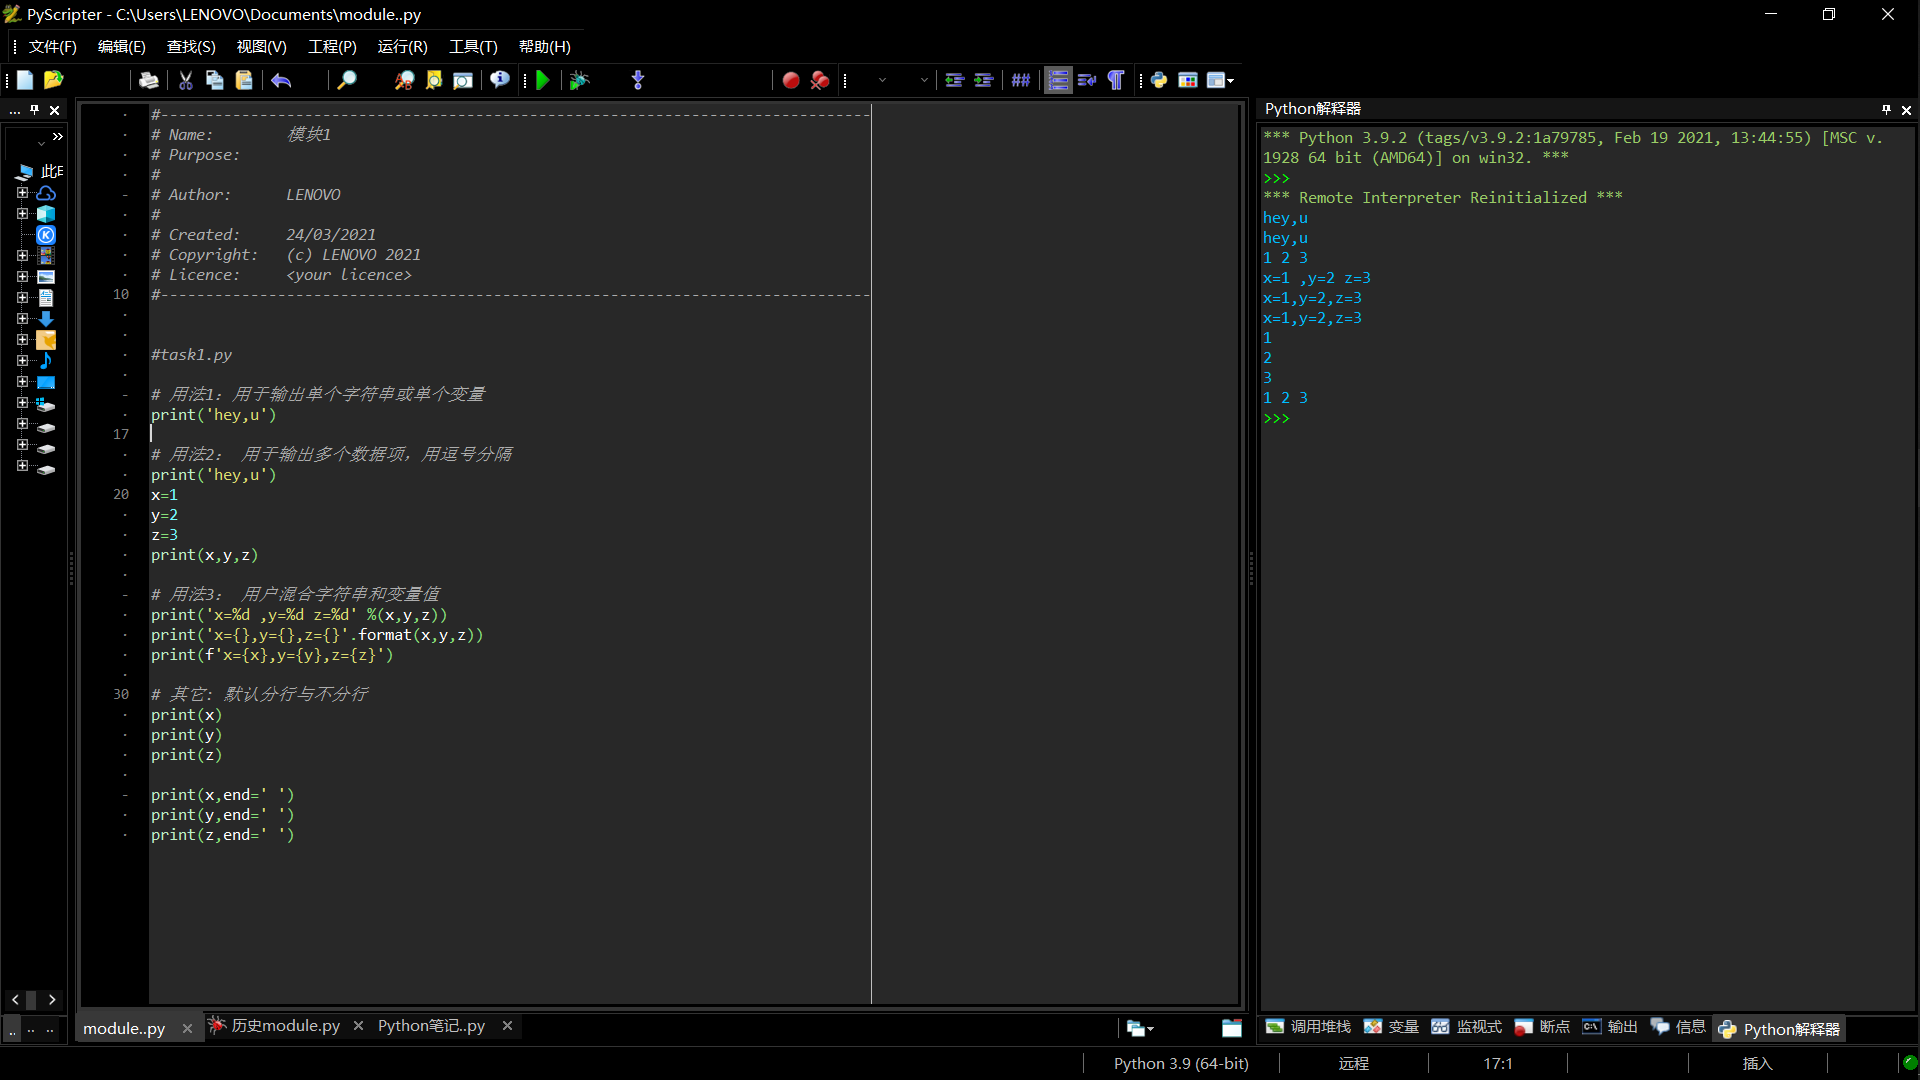The width and height of the screenshot is (1920, 1080).
Task: Toggle line numbers display button
Action: (1058, 81)
